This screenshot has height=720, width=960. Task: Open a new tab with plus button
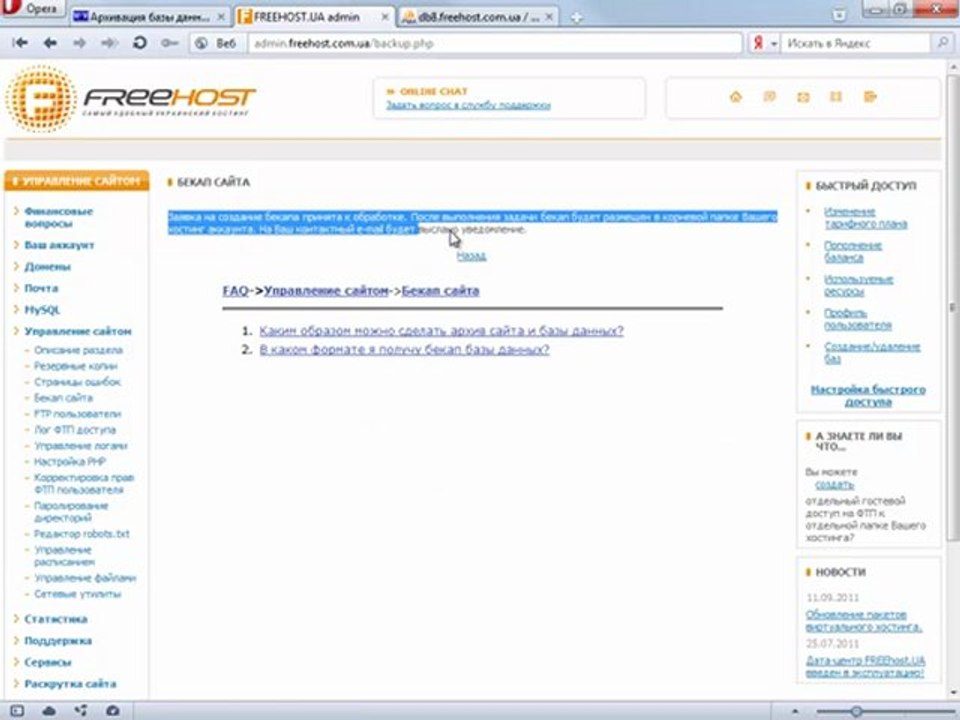(576, 18)
